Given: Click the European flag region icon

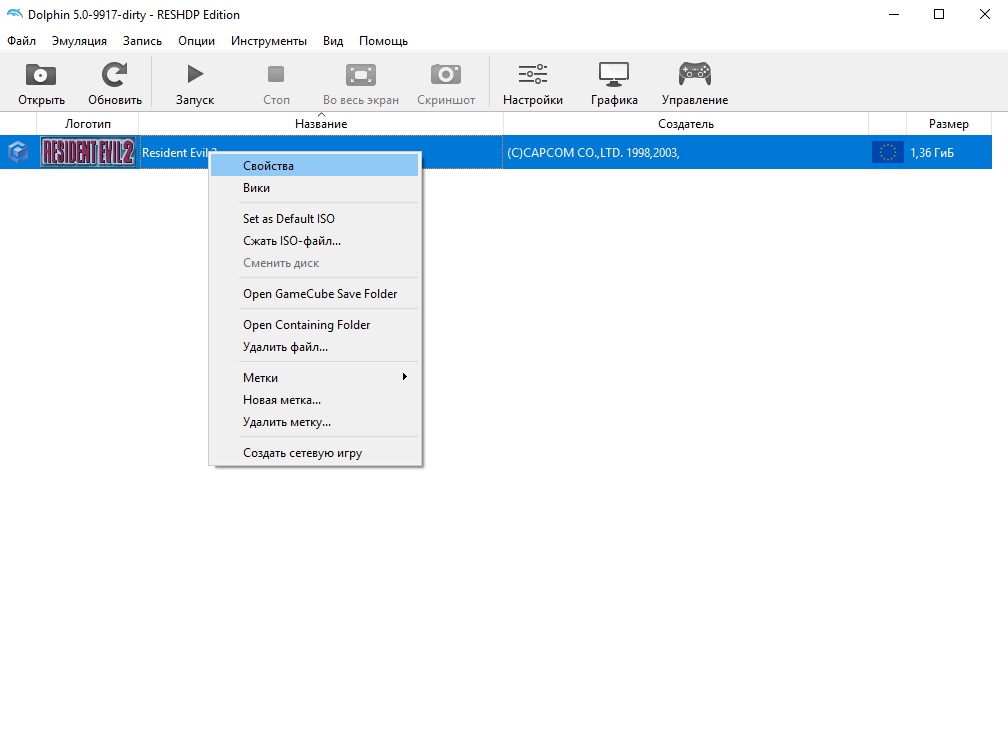Looking at the screenshot, I should (x=887, y=152).
